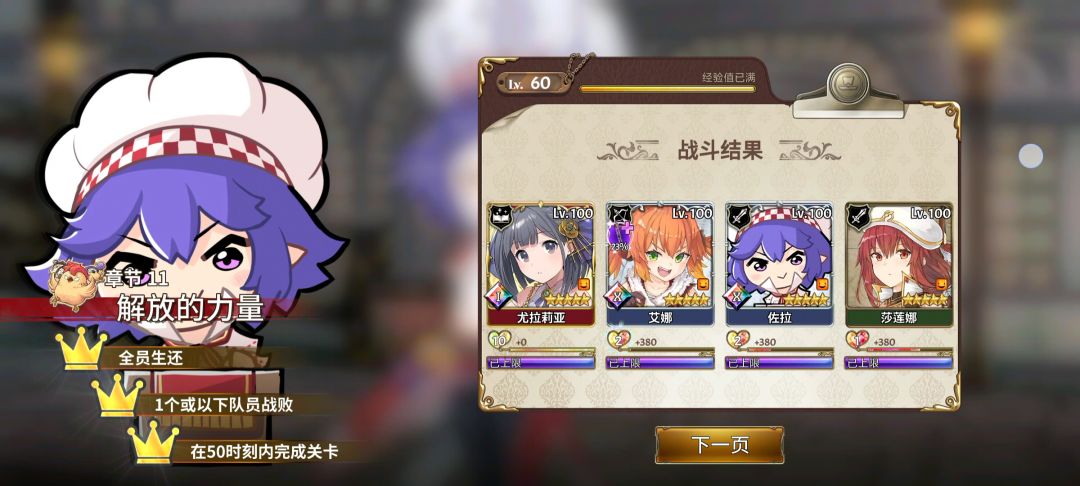Screen dimensions: 1080x486
Task: Click the 解放的力量 stage title banner
Action: tap(190, 308)
